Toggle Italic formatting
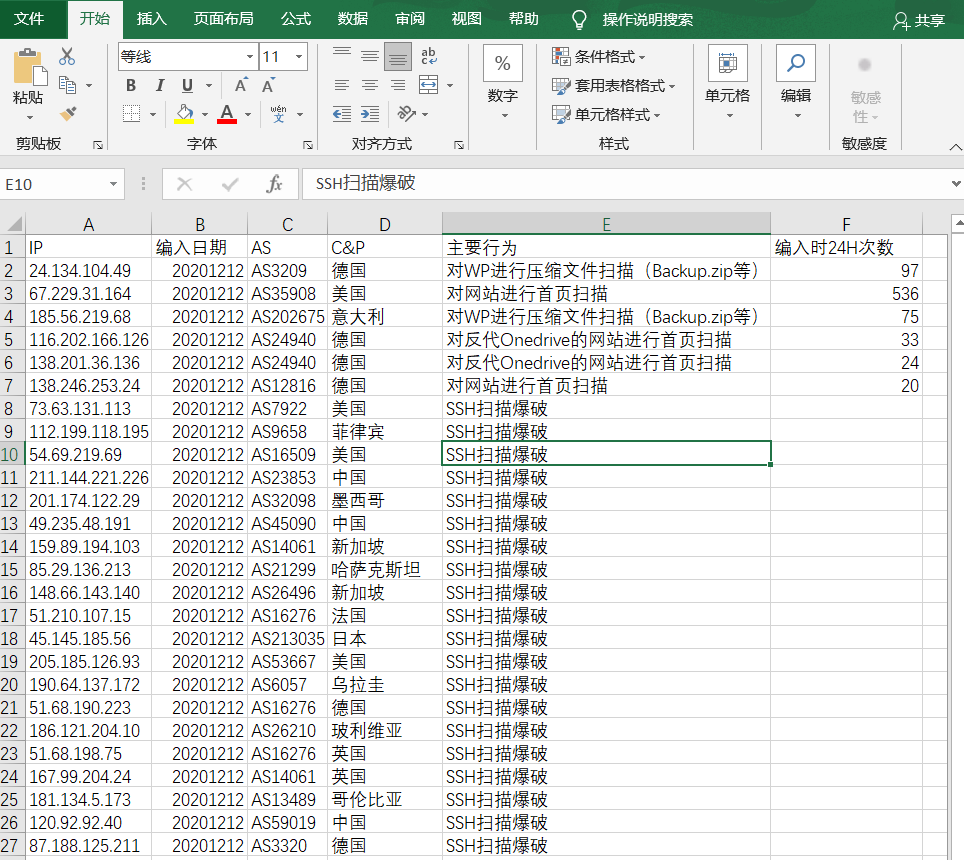964x860 pixels. (x=160, y=85)
